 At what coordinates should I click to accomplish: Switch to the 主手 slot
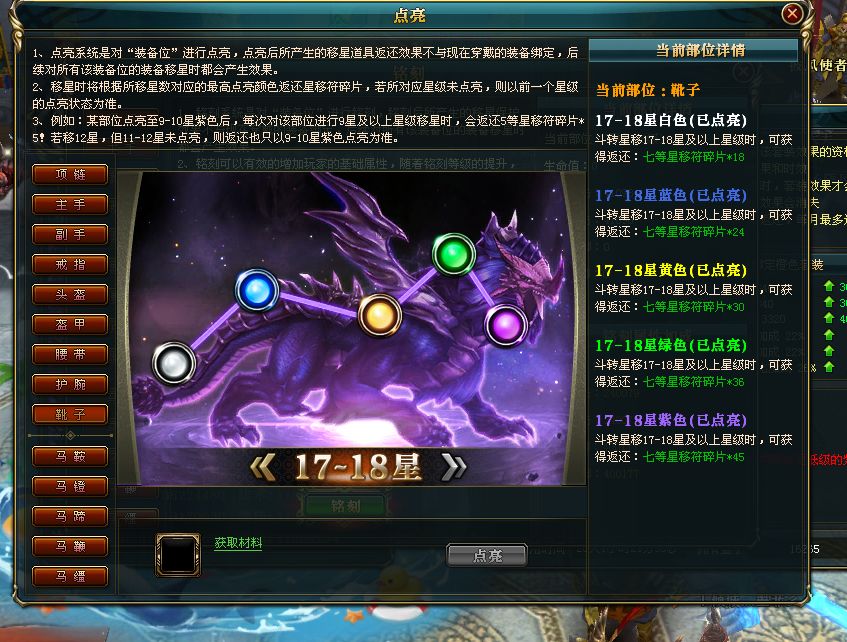pyautogui.click(x=70, y=205)
